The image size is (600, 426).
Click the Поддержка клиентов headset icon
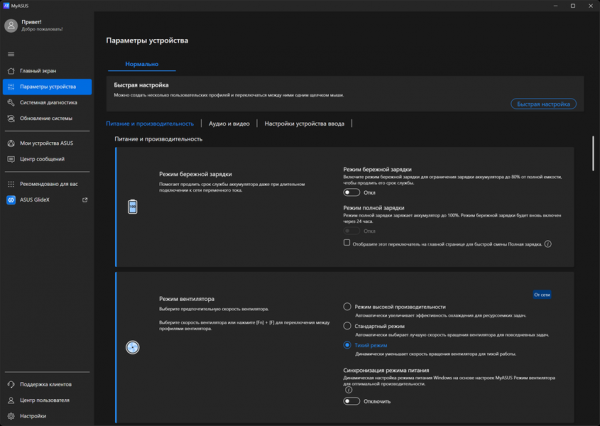click(11, 384)
